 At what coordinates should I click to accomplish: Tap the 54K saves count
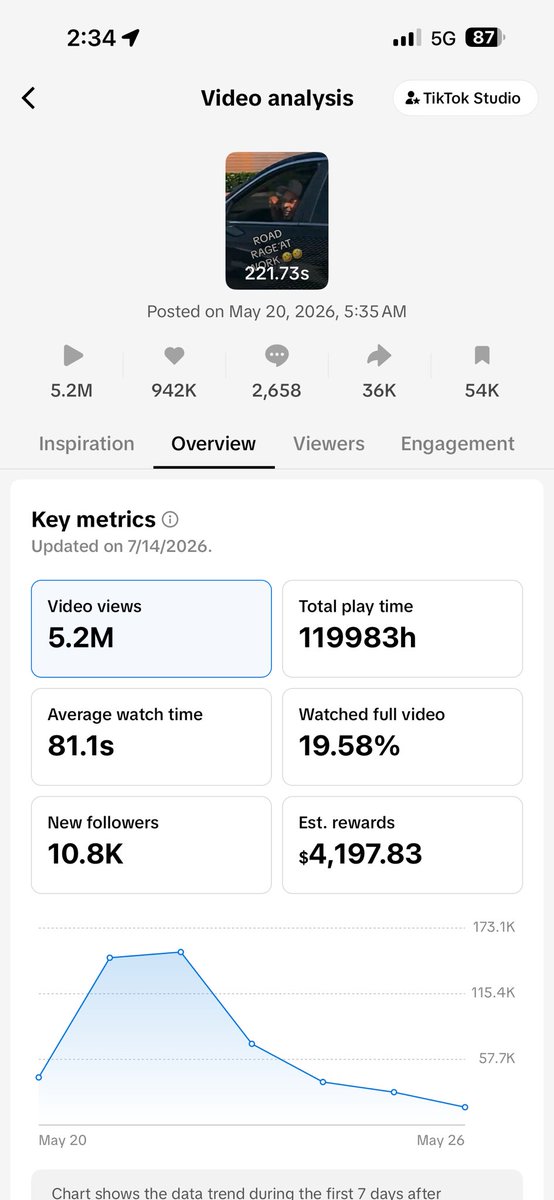click(482, 391)
